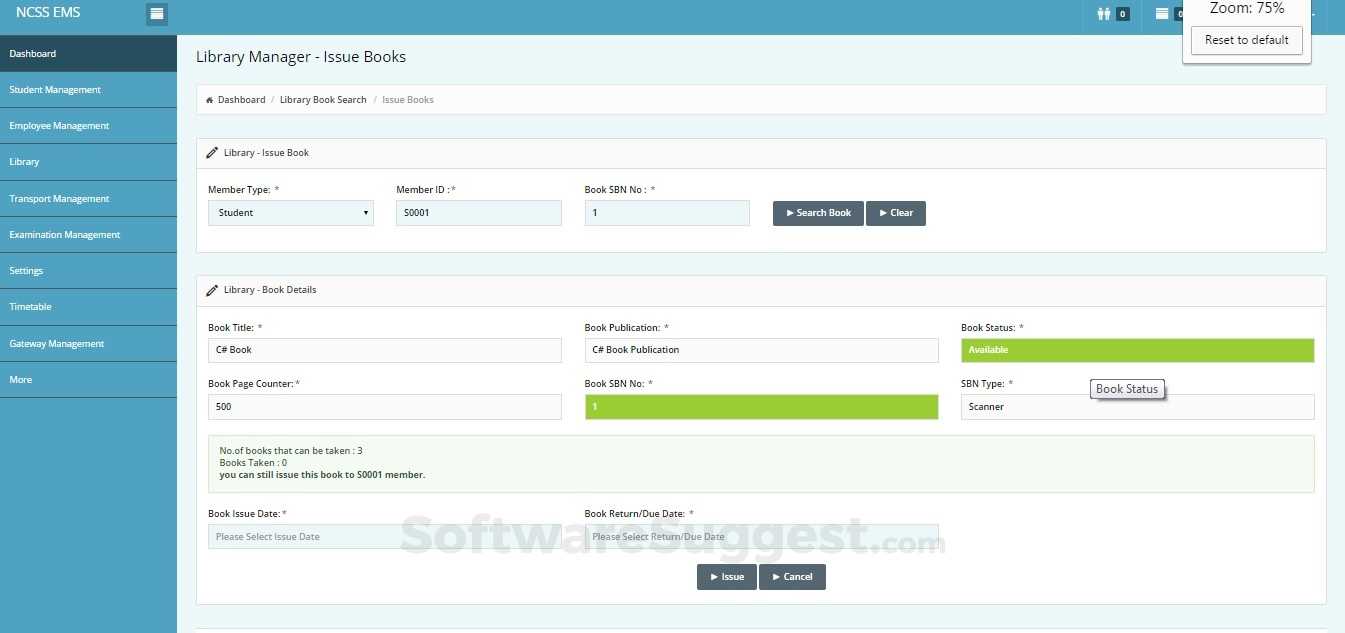1345x633 pixels.
Task: Open Timetable in the sidebar
Action: coord(88,307)
